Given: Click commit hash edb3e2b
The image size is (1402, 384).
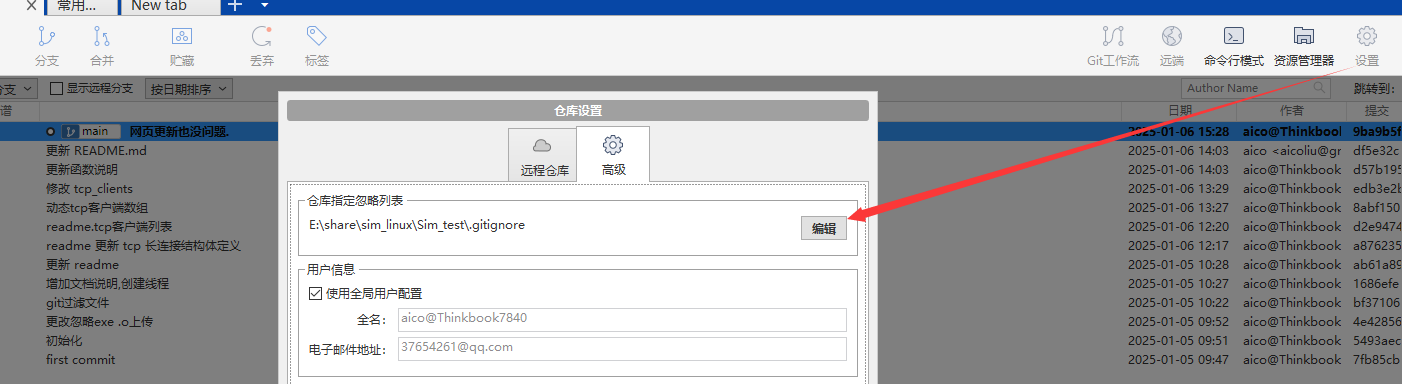Looking at the screenshot, I should click(x=1377, y=188).
